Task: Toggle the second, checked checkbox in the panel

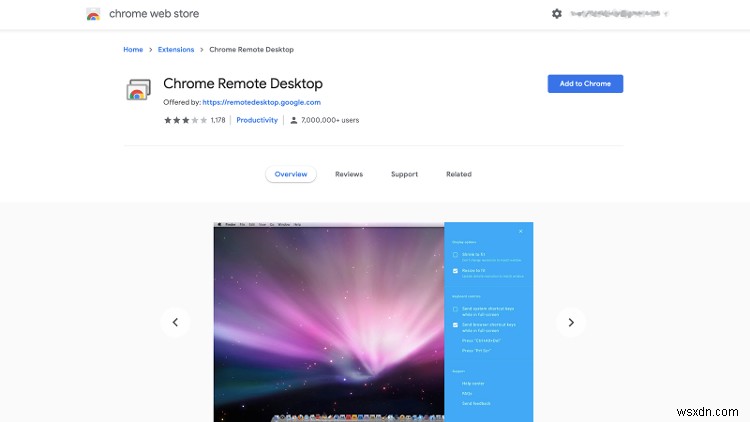Action: point(455,271)
